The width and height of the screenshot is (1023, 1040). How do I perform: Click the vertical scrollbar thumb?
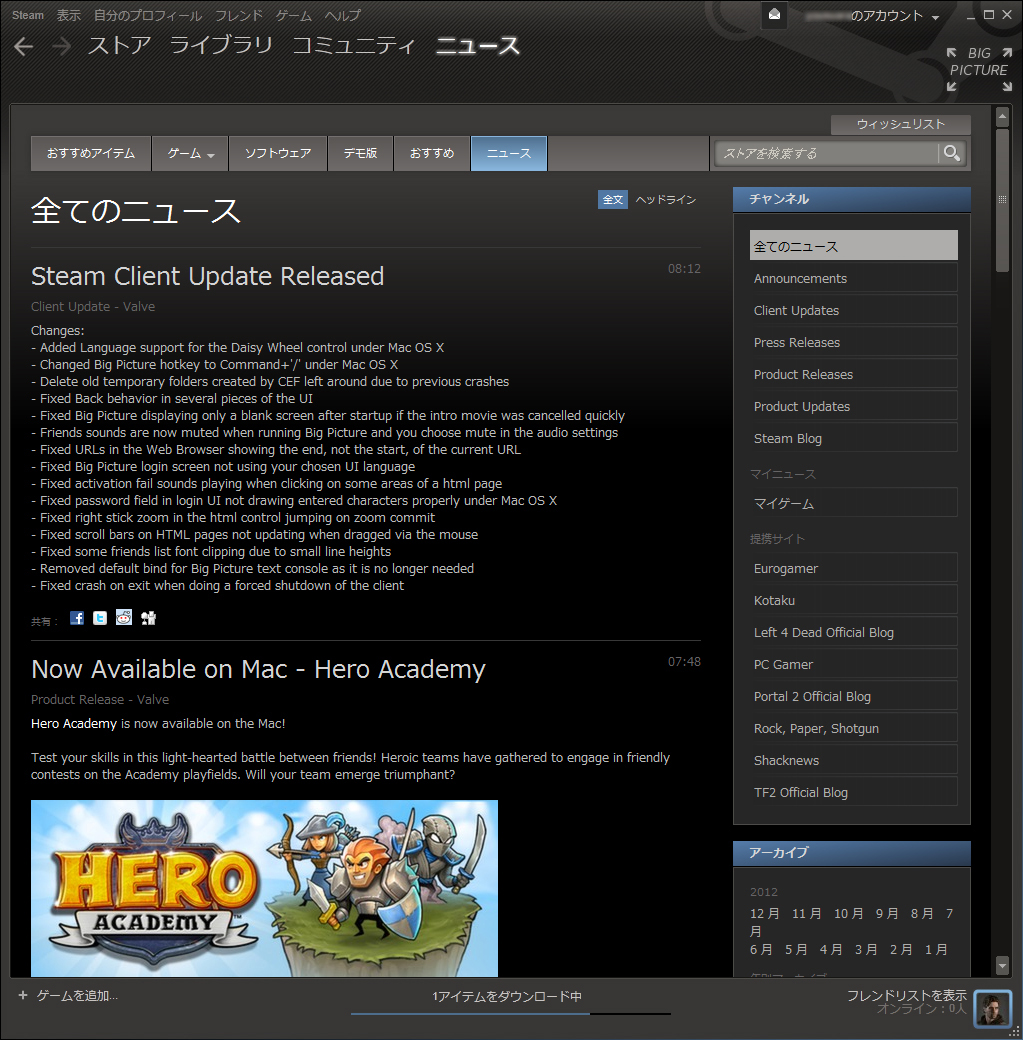(x=1002, y=200)
